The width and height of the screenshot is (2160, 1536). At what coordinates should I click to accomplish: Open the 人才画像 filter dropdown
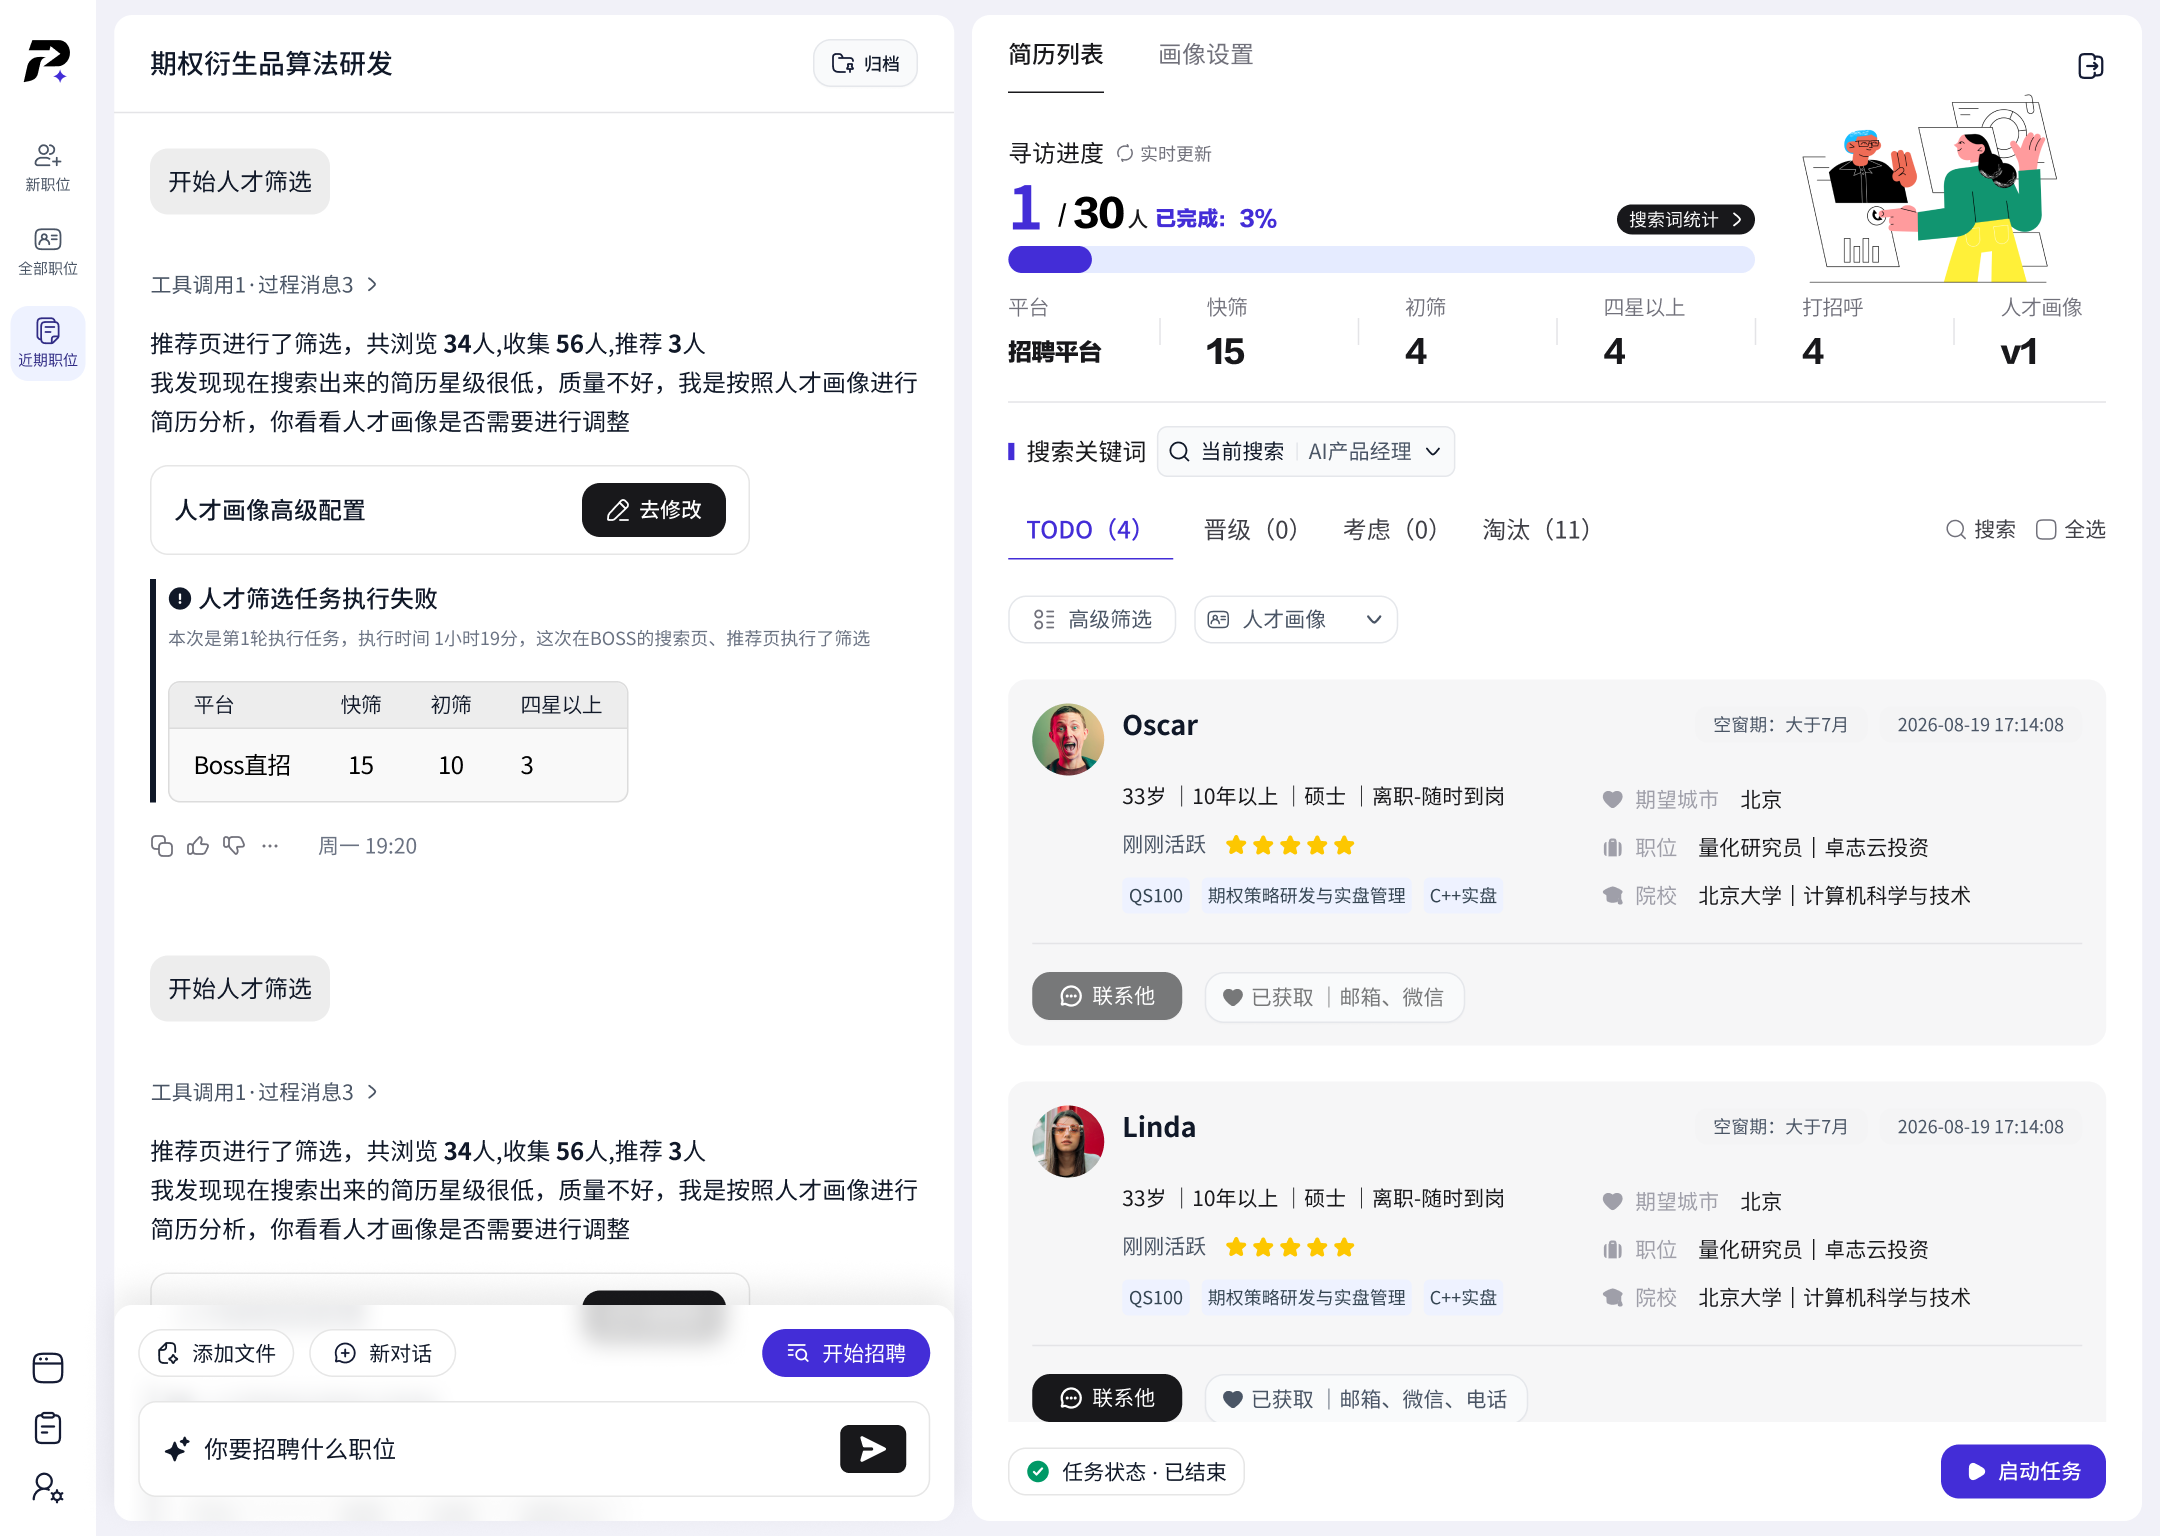point(1295,620)
